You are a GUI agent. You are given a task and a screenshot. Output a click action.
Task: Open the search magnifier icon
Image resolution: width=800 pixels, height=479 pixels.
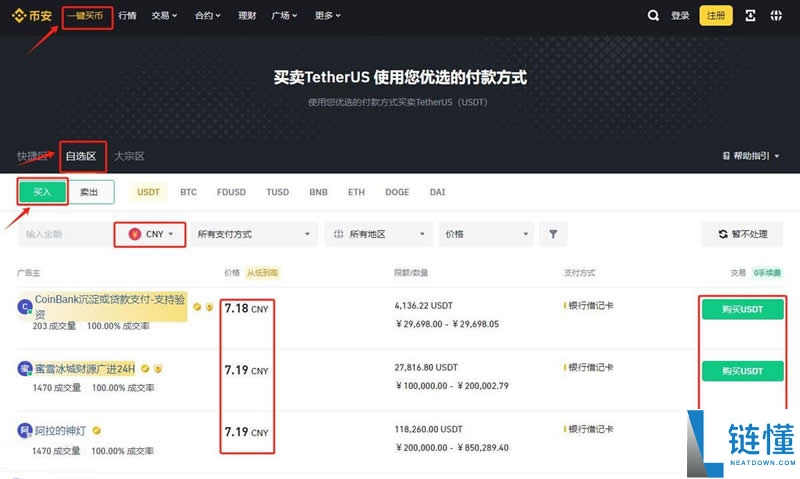pyautogui.click(x=653, y=16)
